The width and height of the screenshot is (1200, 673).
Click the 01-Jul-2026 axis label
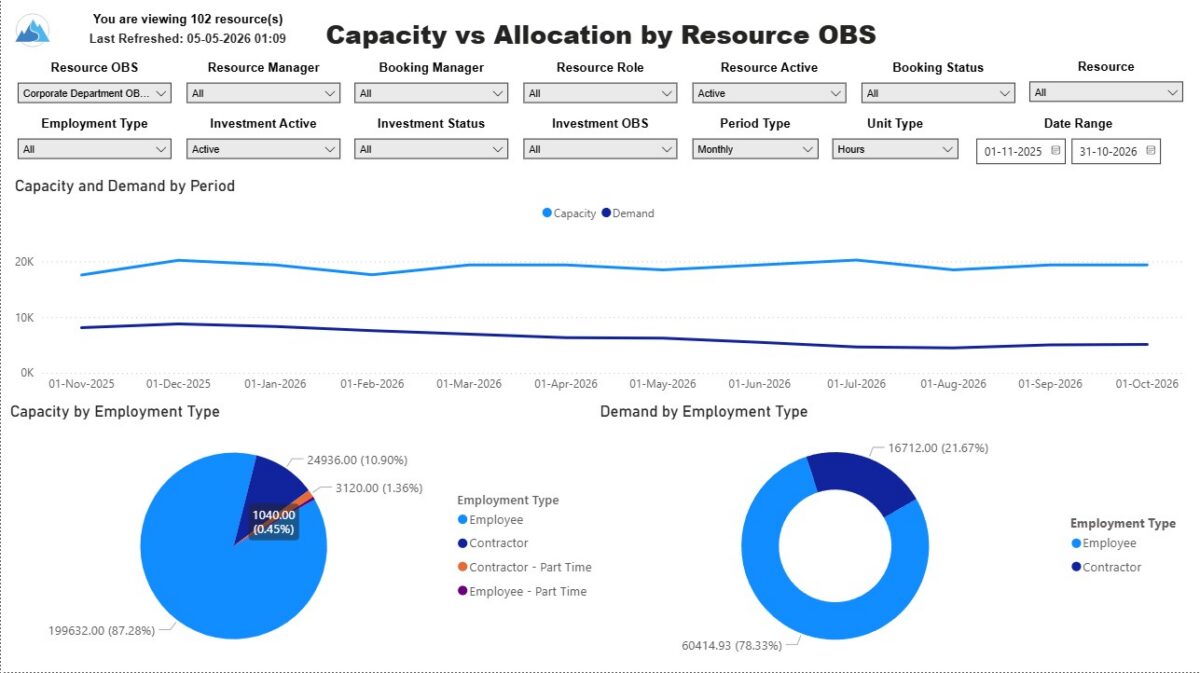(x=856, y=384)
